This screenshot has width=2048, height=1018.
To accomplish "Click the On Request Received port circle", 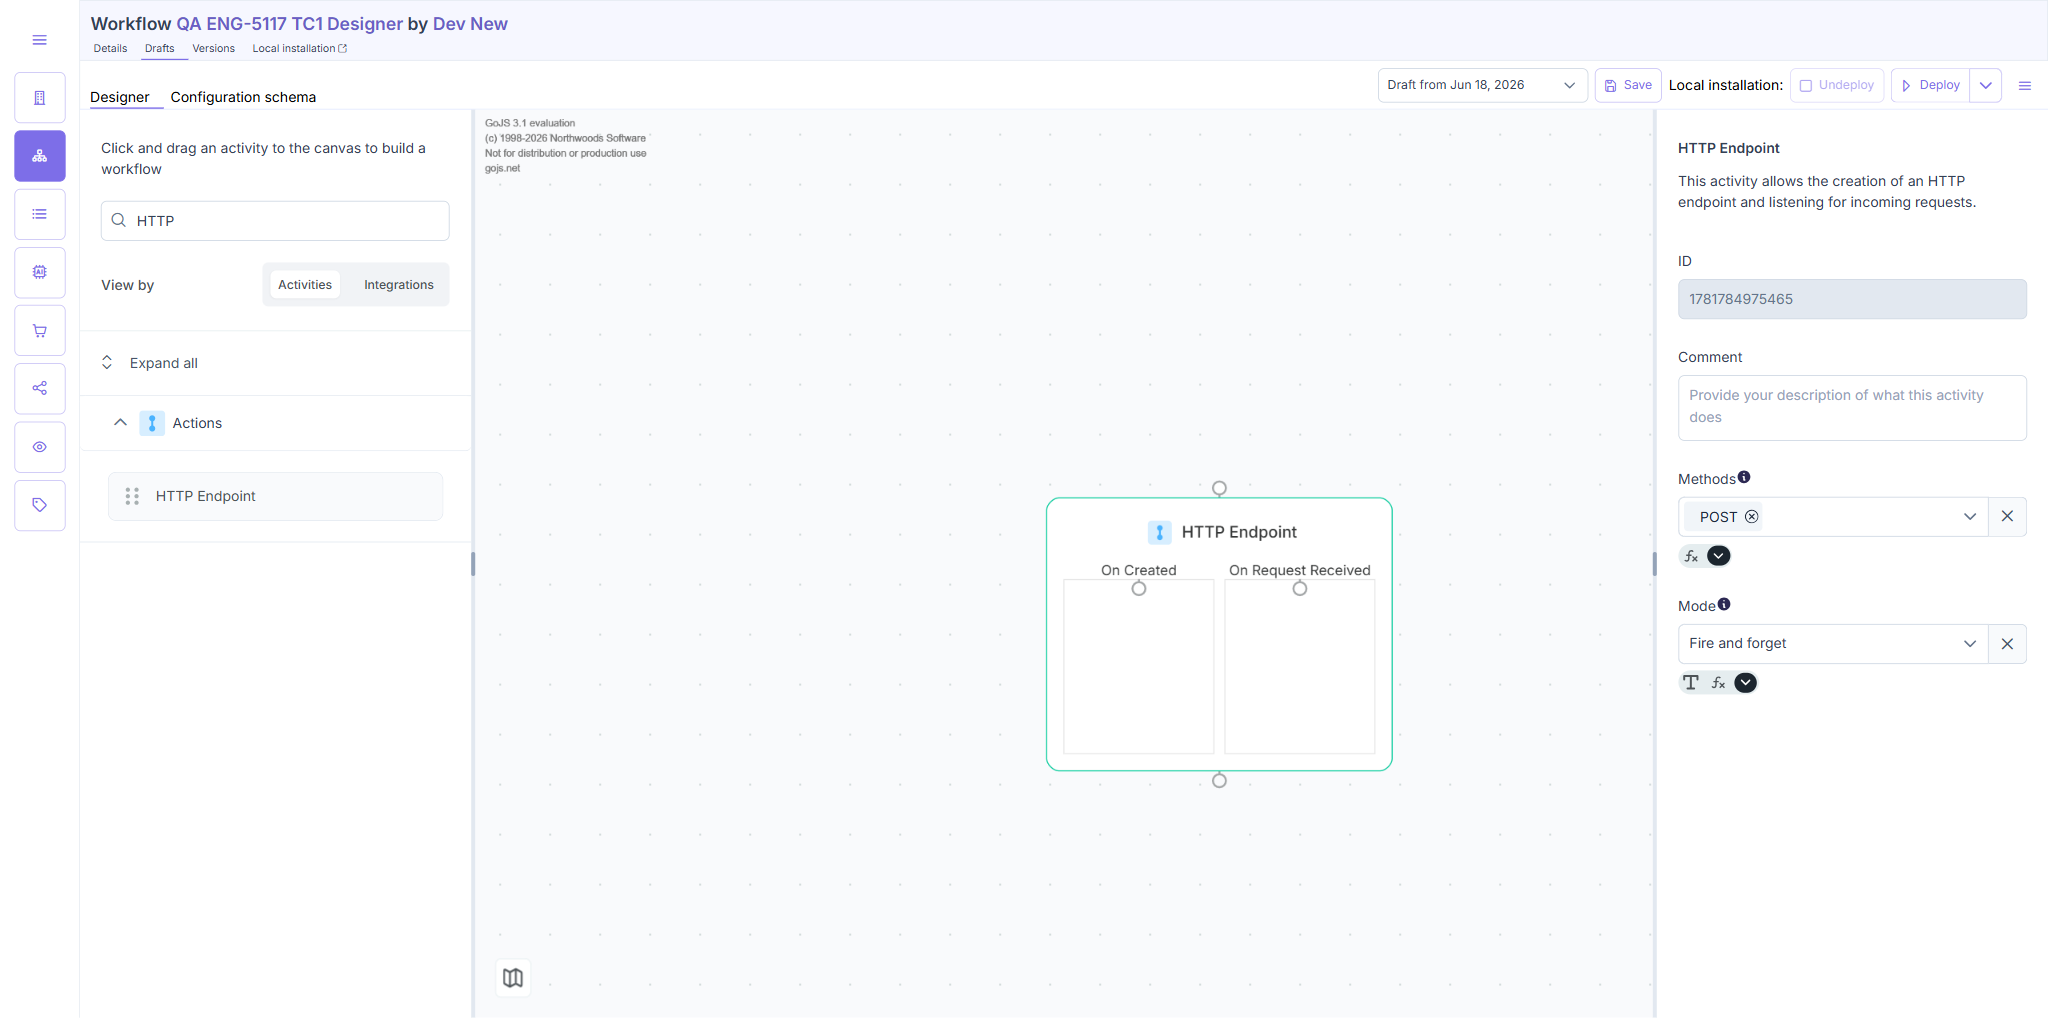I will pos(1300,588).
